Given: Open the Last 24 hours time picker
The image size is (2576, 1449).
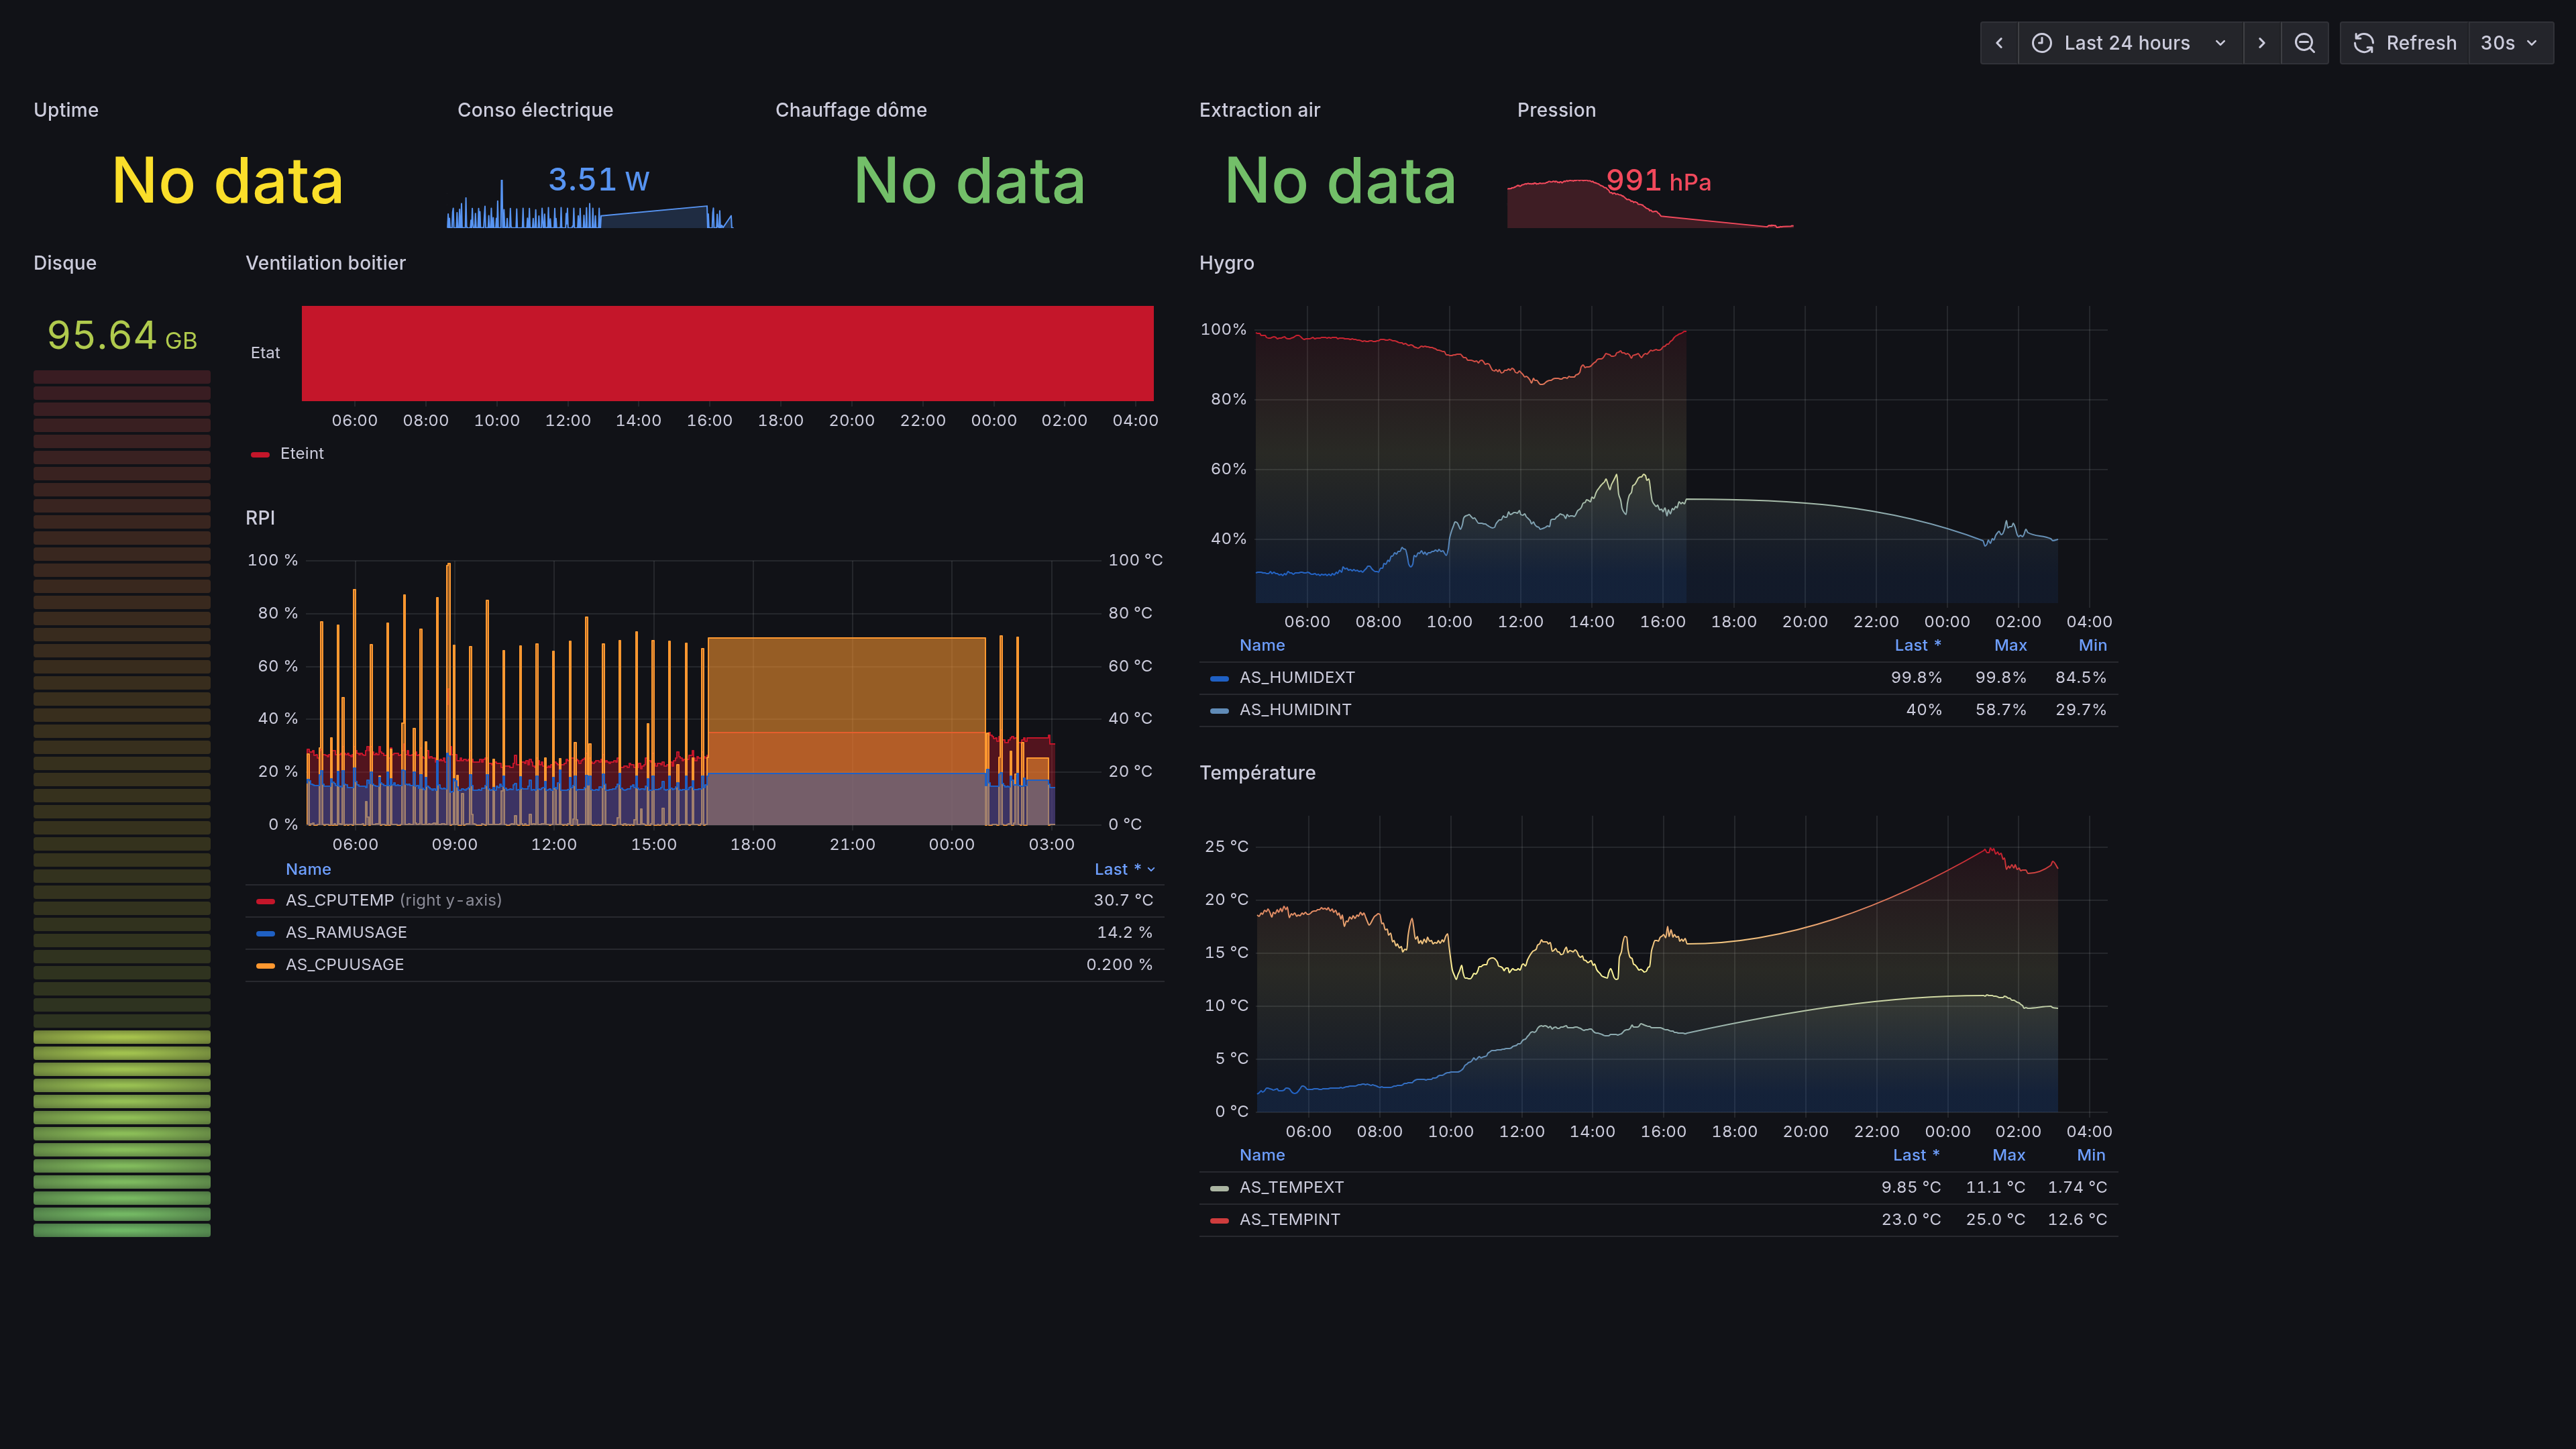Looking at the screenshot, I should 2129,43.
